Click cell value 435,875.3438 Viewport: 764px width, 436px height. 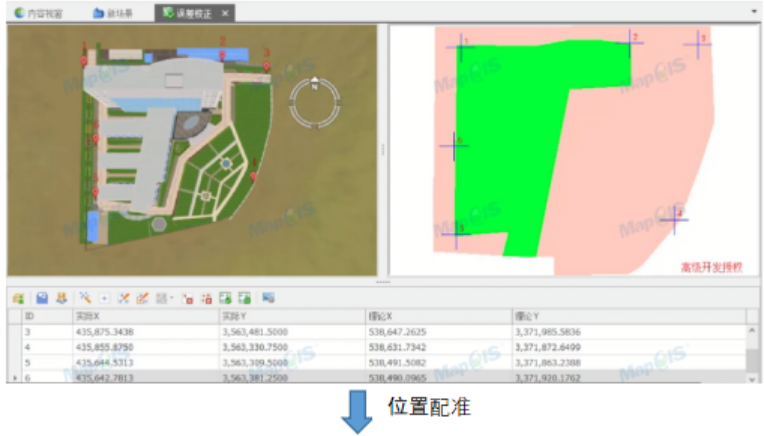coord(105,332)
